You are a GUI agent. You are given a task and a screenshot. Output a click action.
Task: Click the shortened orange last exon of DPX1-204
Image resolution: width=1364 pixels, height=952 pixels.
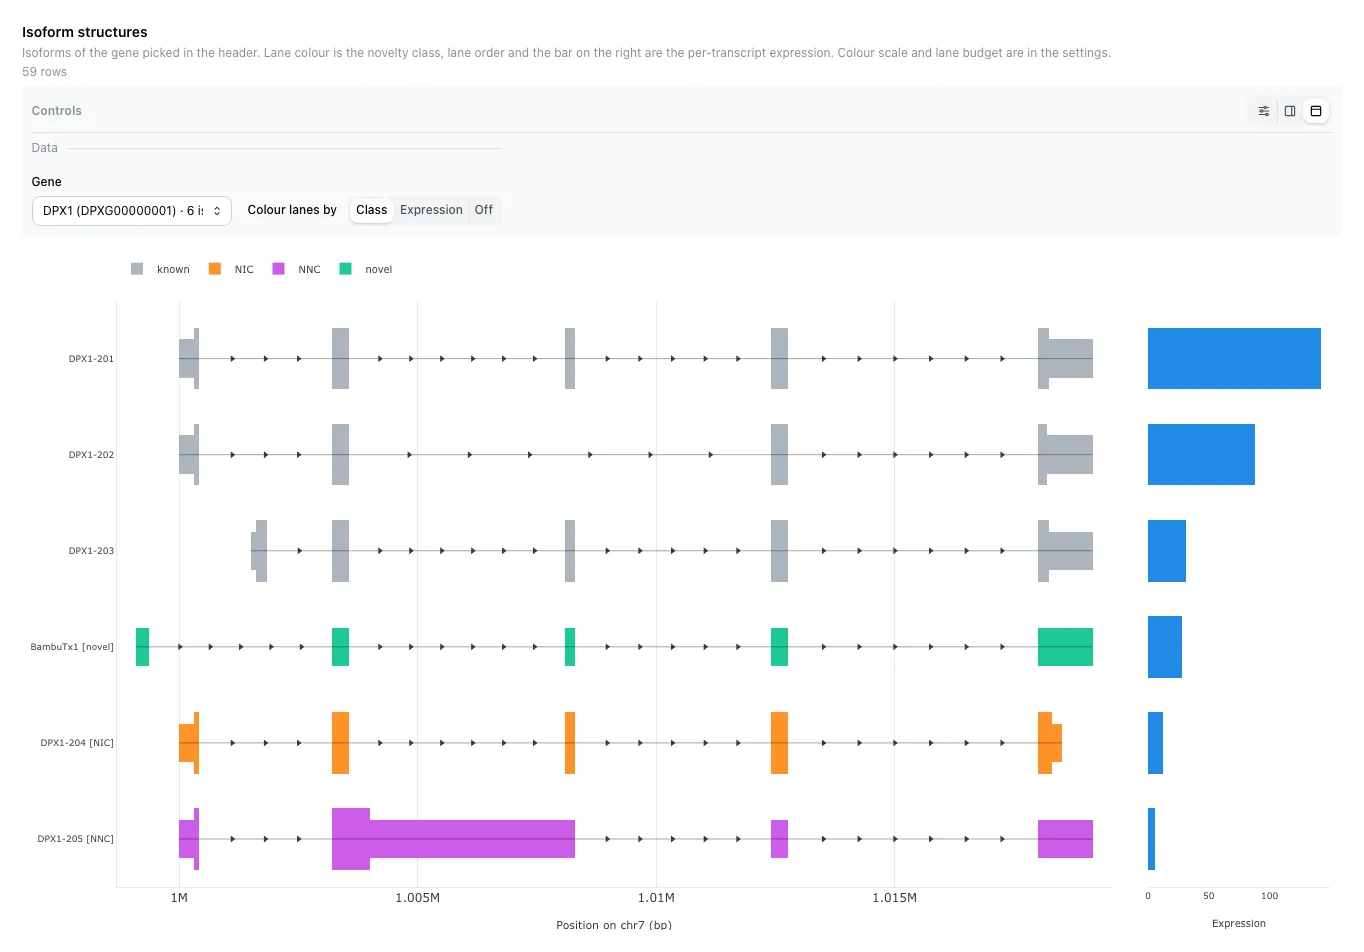coord(1050,743)
